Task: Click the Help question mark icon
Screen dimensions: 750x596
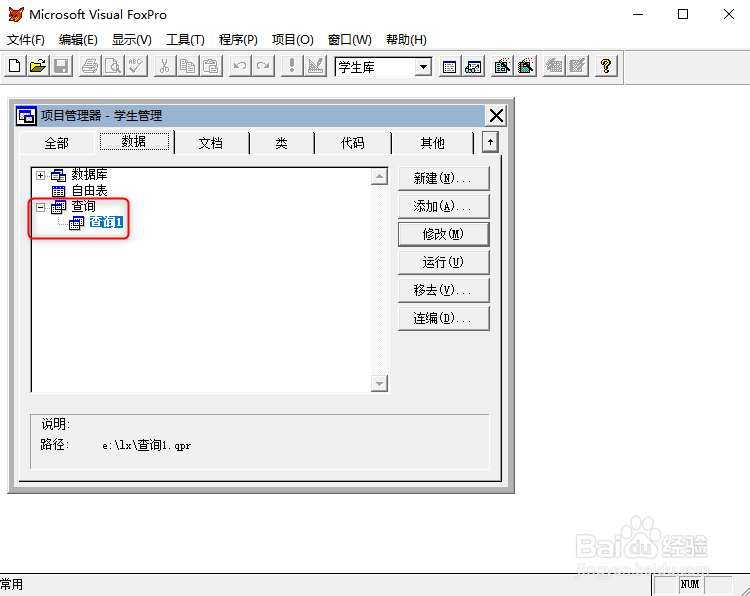Action: point(606,66)
